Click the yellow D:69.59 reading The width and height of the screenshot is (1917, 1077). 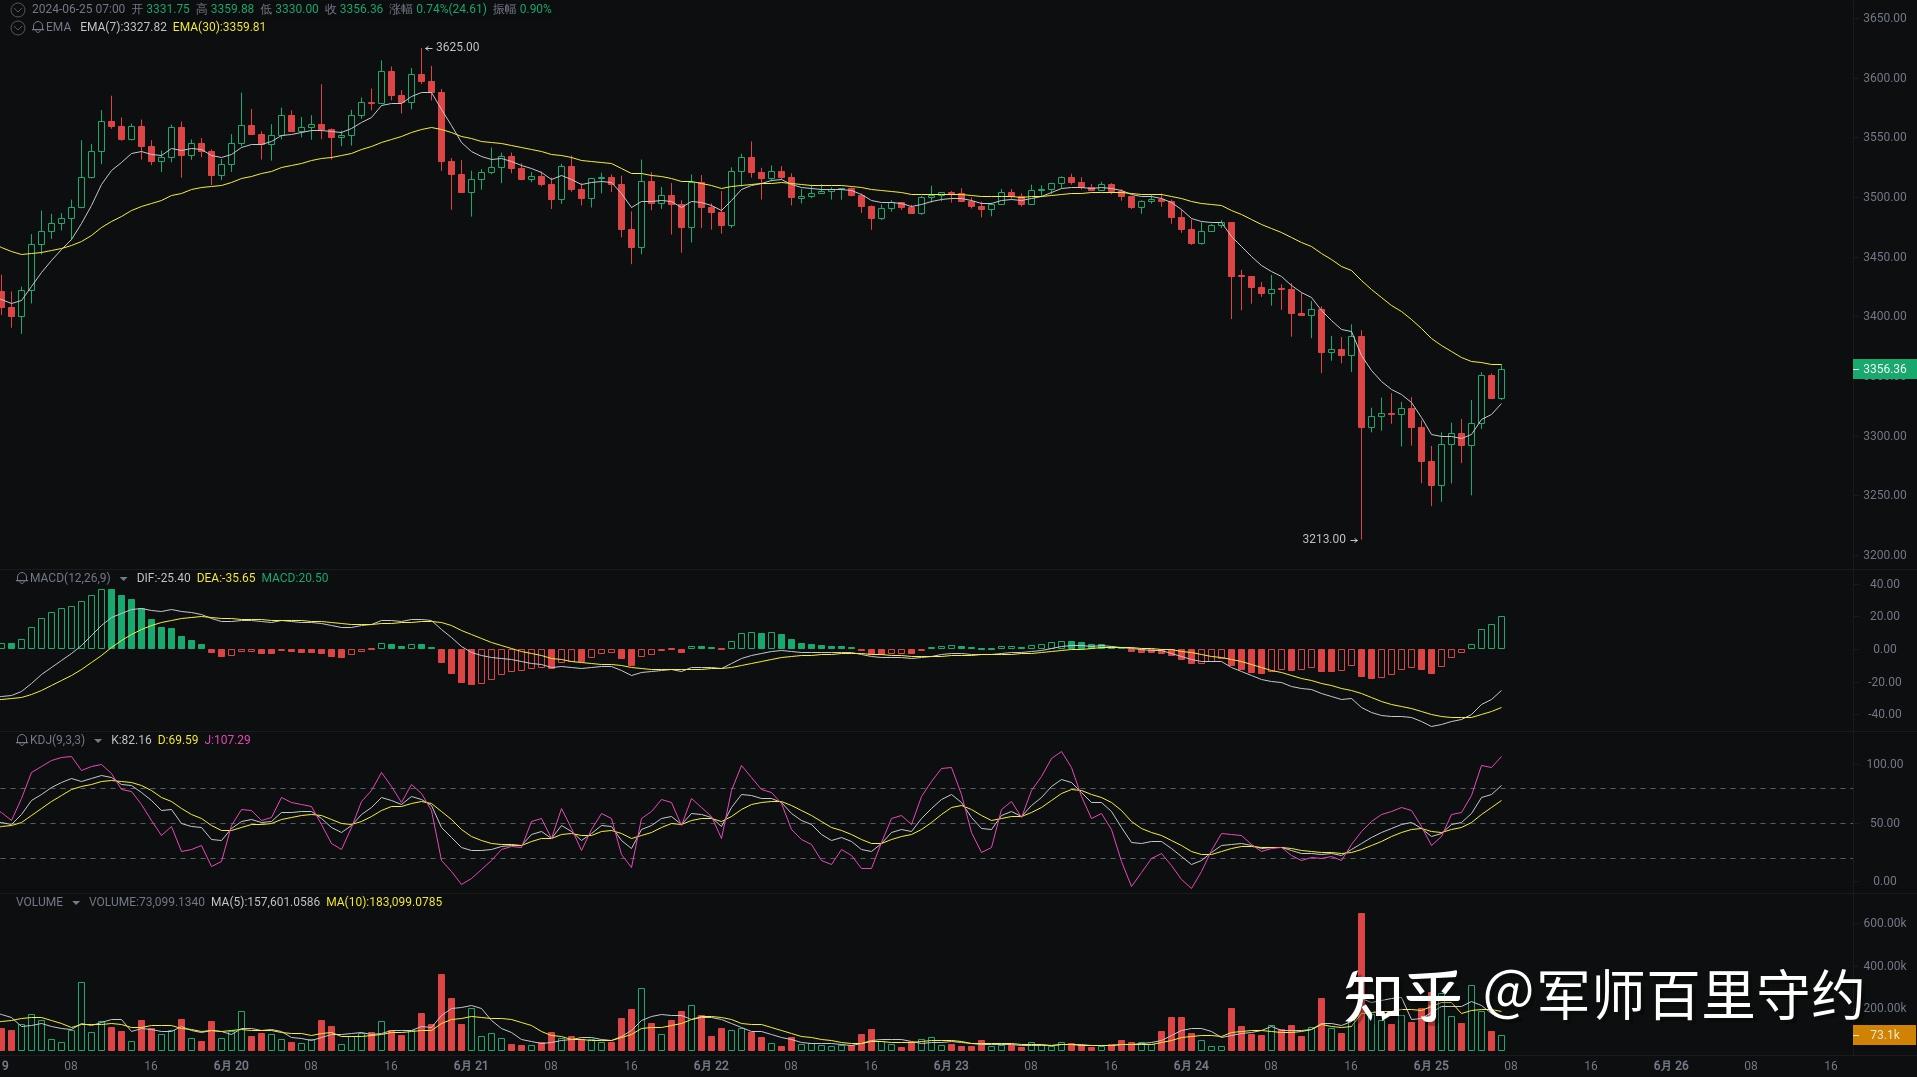pyautogui.click(x=178, y=740)
